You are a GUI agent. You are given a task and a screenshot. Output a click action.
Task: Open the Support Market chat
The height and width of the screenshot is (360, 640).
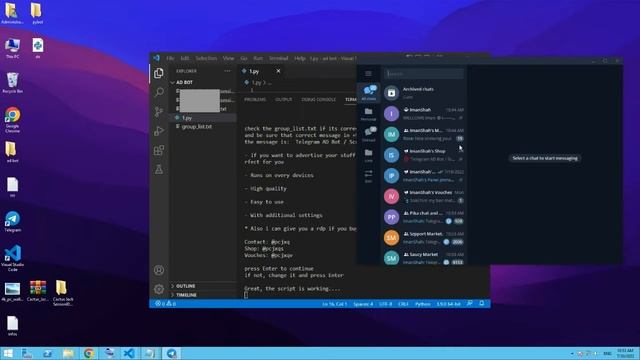[x=424, y=238]
